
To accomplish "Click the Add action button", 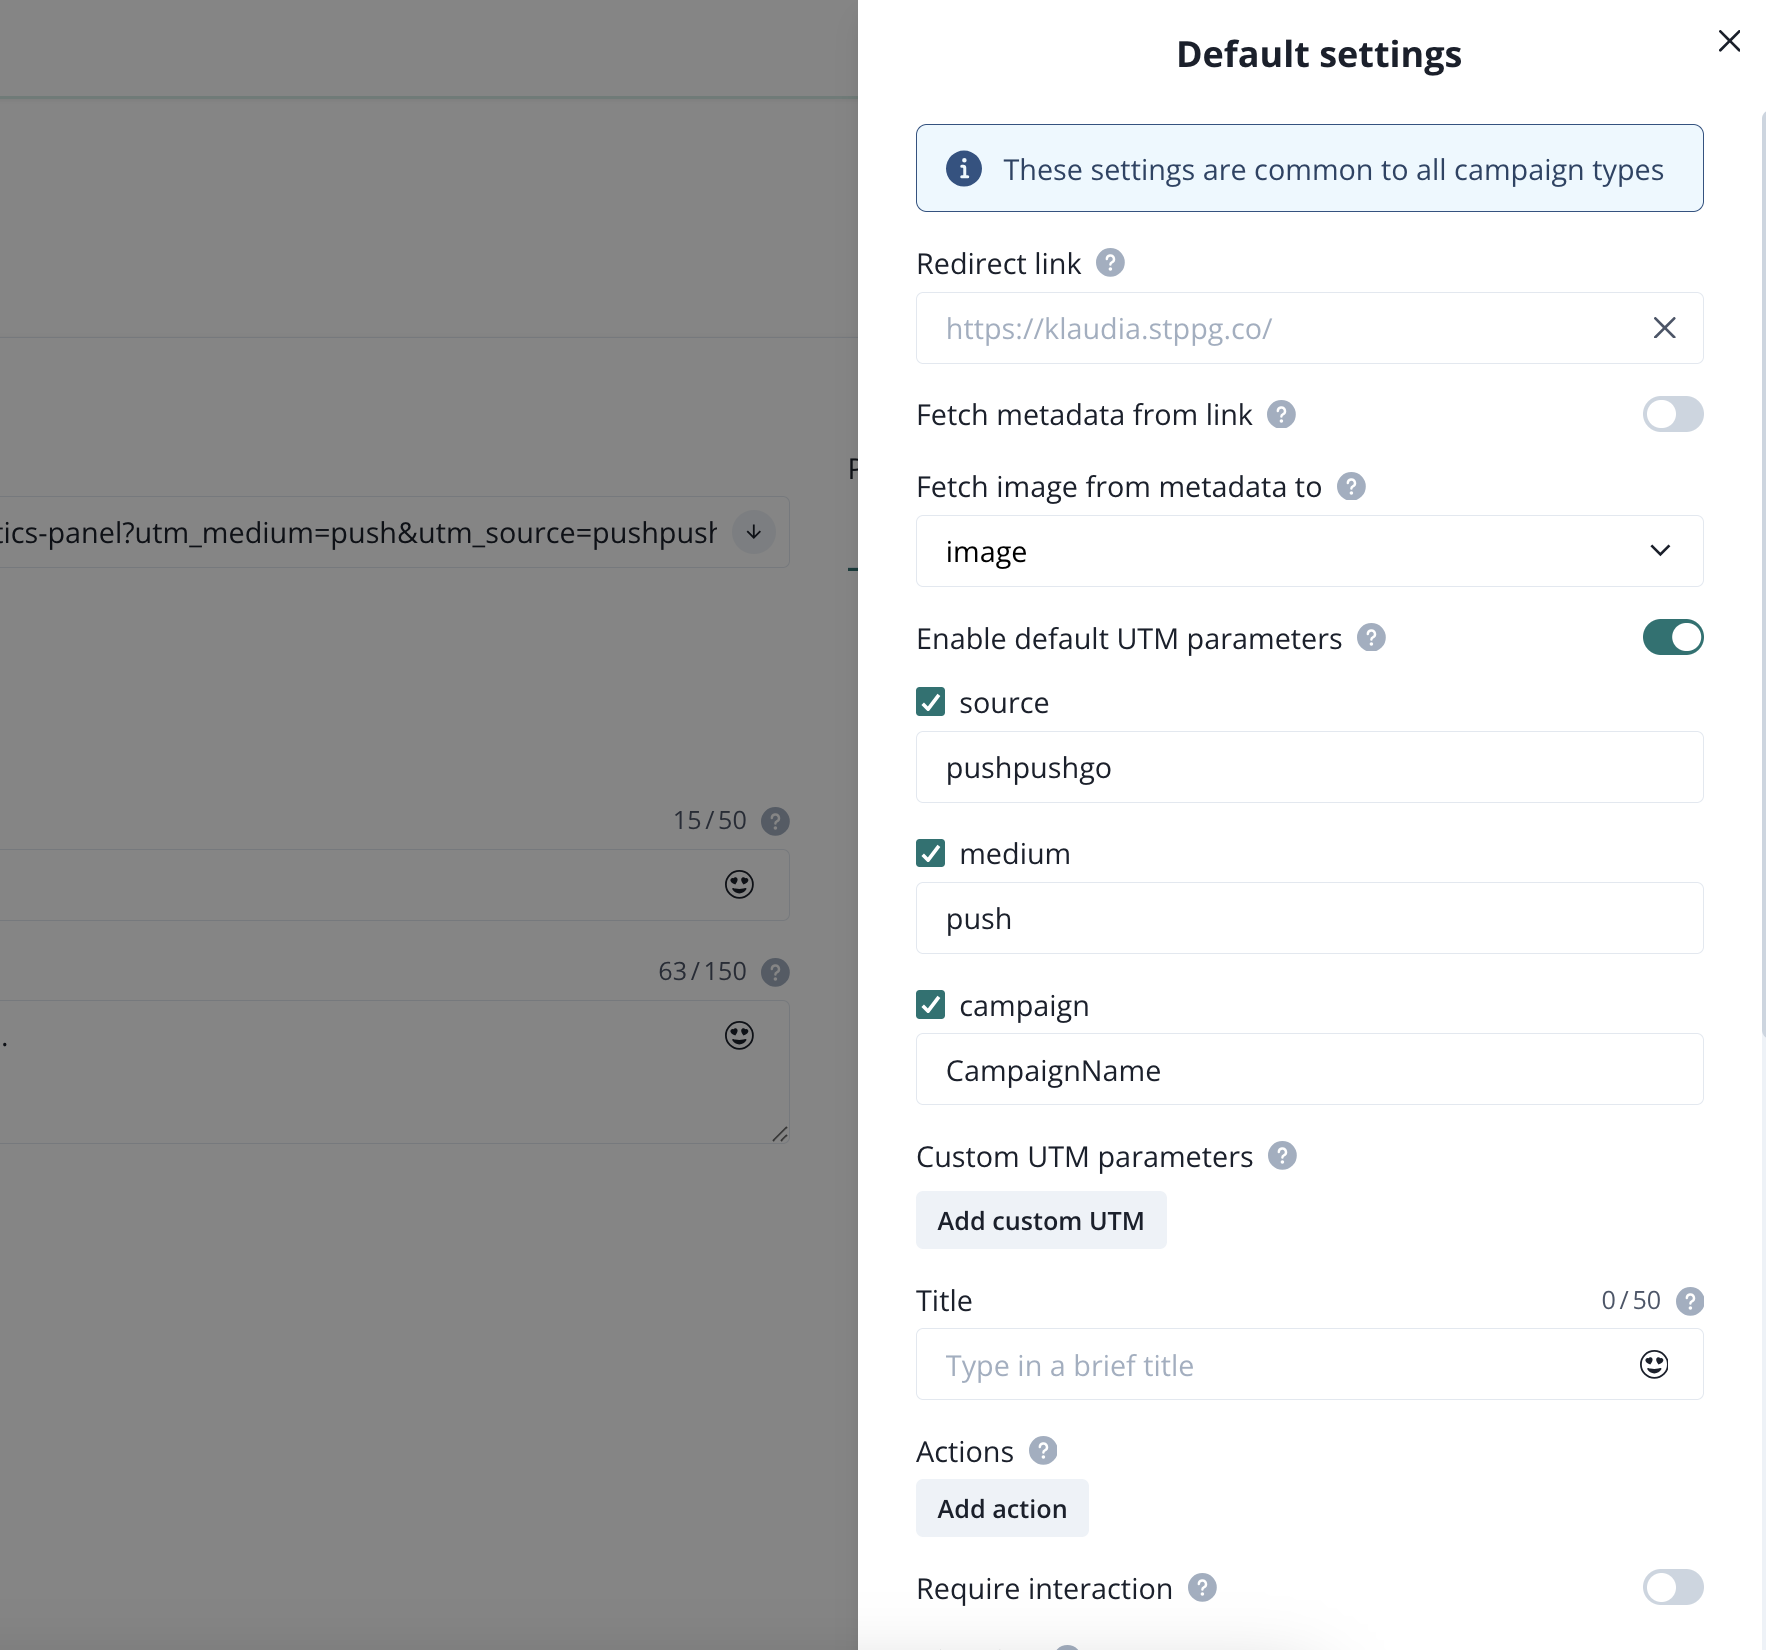I will tap(1002, 1508).
